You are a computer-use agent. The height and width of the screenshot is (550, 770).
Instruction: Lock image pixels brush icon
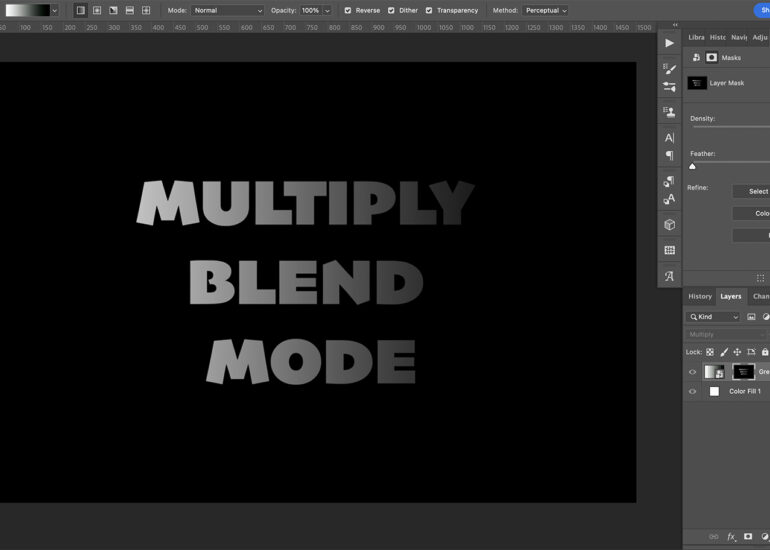pos(724,352)
